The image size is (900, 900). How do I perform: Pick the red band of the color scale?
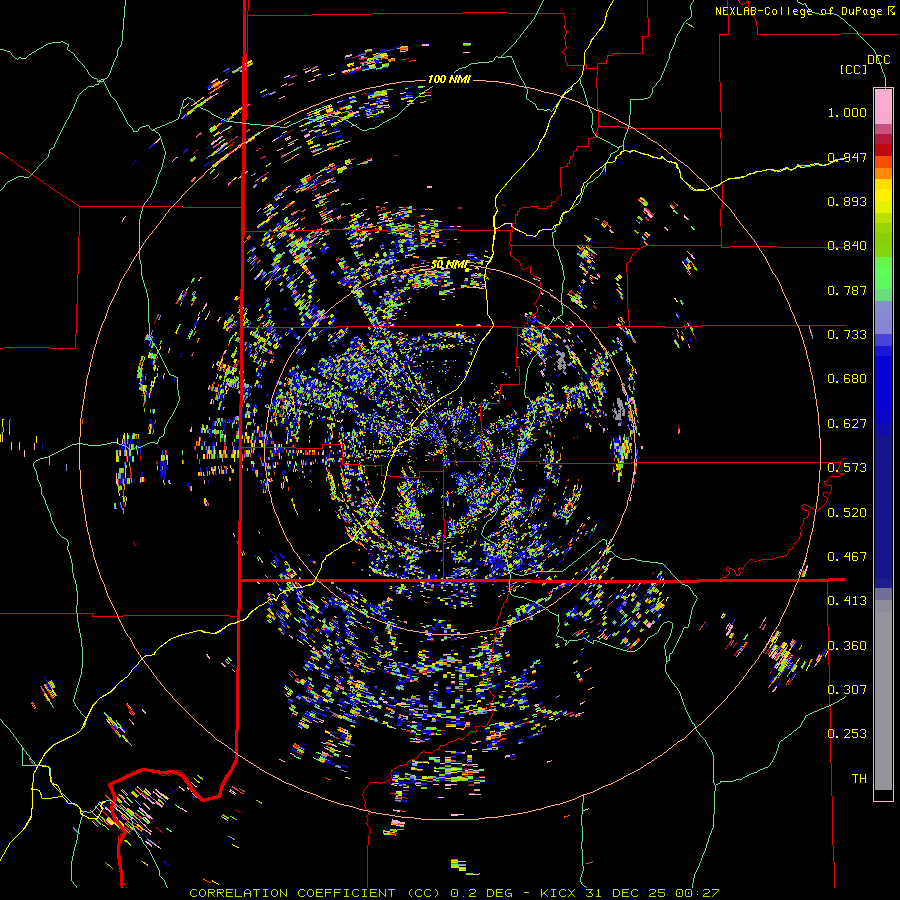[x=883, y=149]
